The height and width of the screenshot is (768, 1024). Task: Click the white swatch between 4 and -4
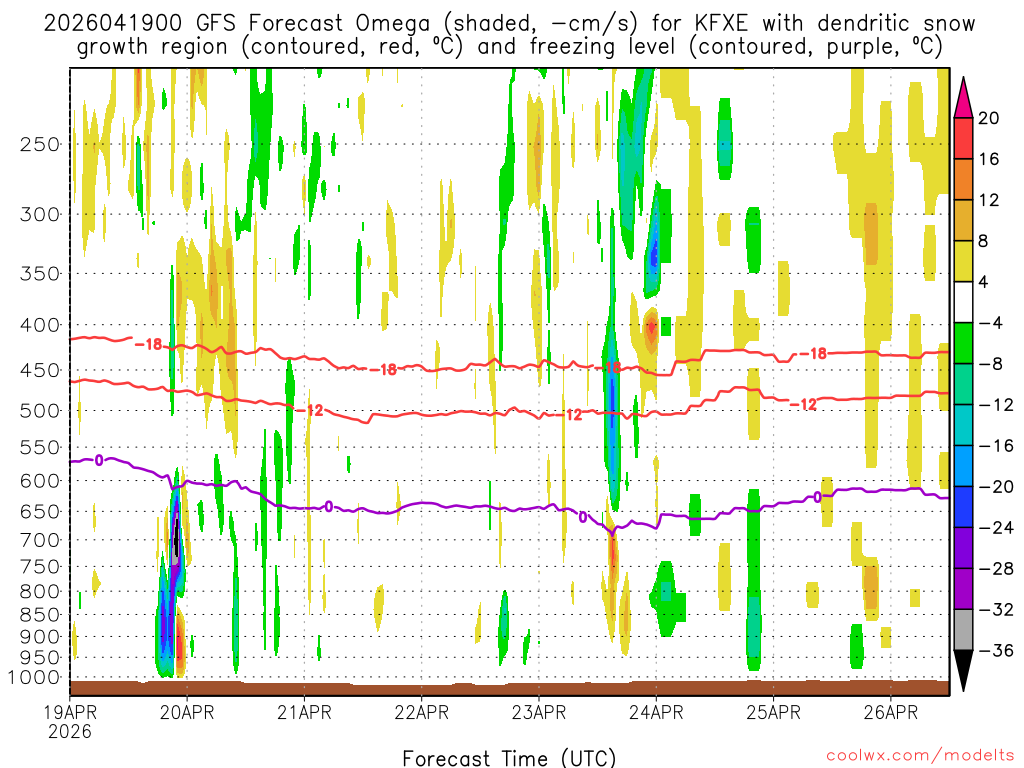coord(965,302)
